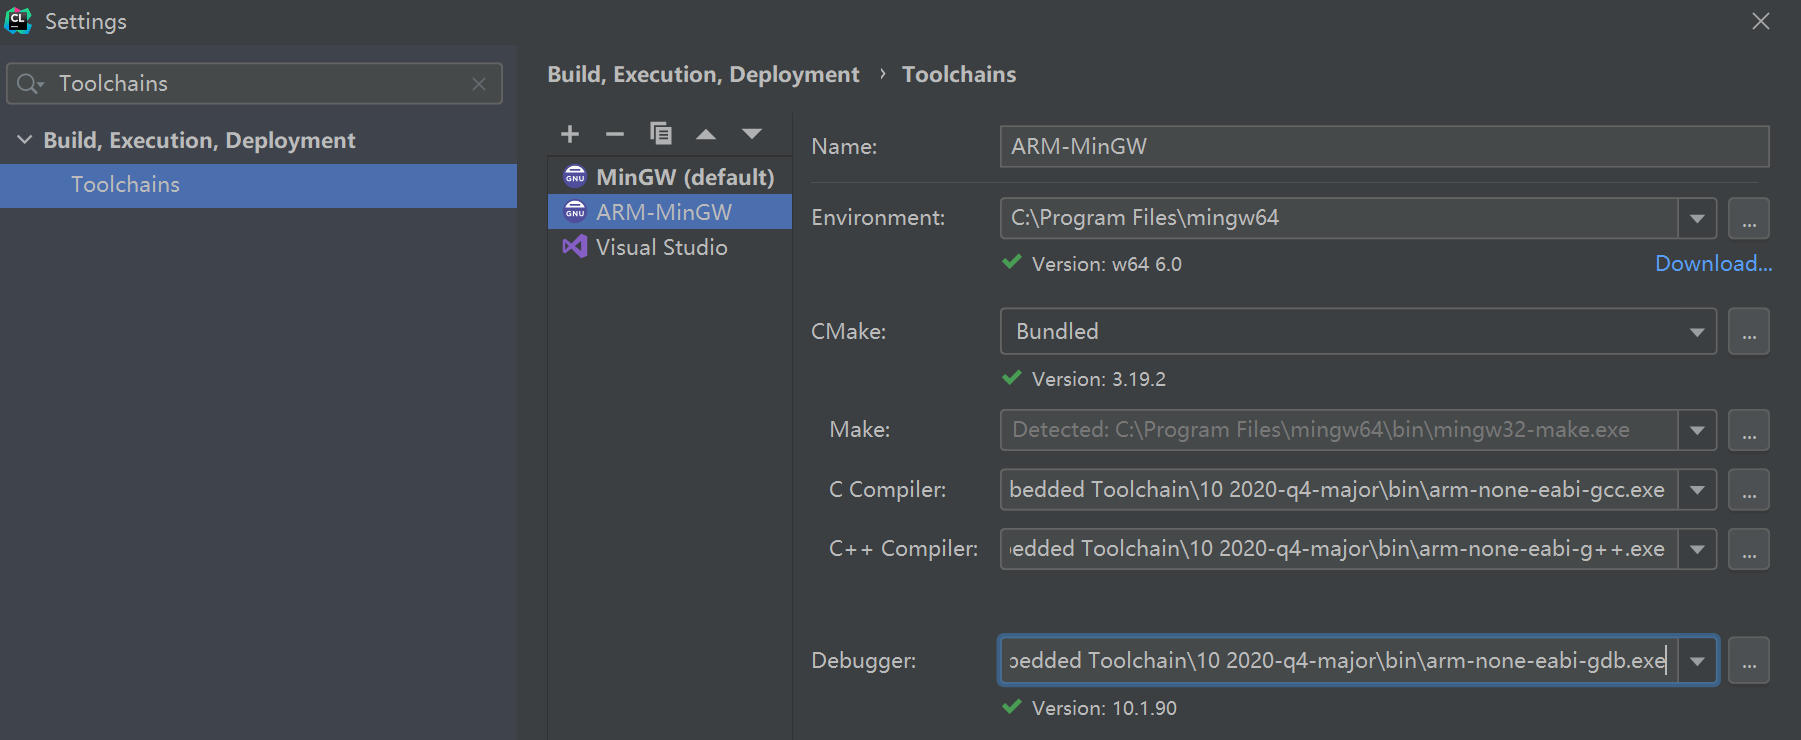Browse for C Compiler path
The image size is (1801, 740).
pos(1748,490)
